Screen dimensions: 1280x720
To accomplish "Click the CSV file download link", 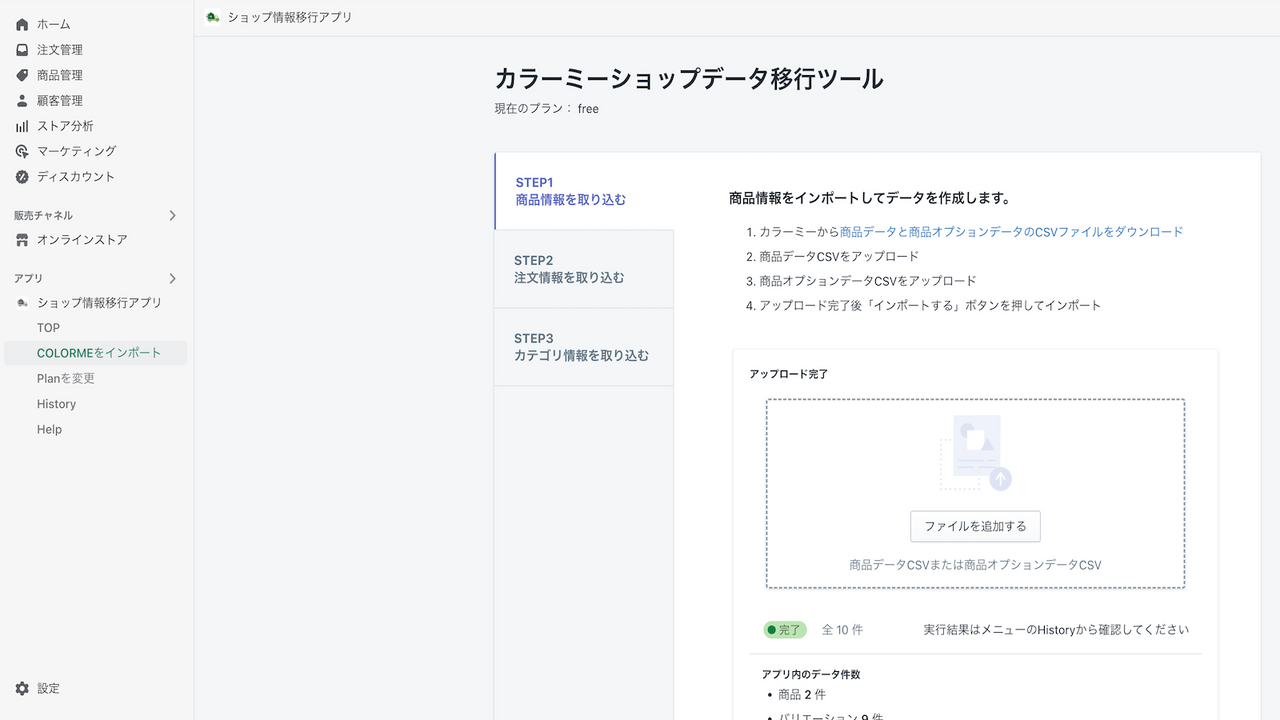I will pos(1011,231).
